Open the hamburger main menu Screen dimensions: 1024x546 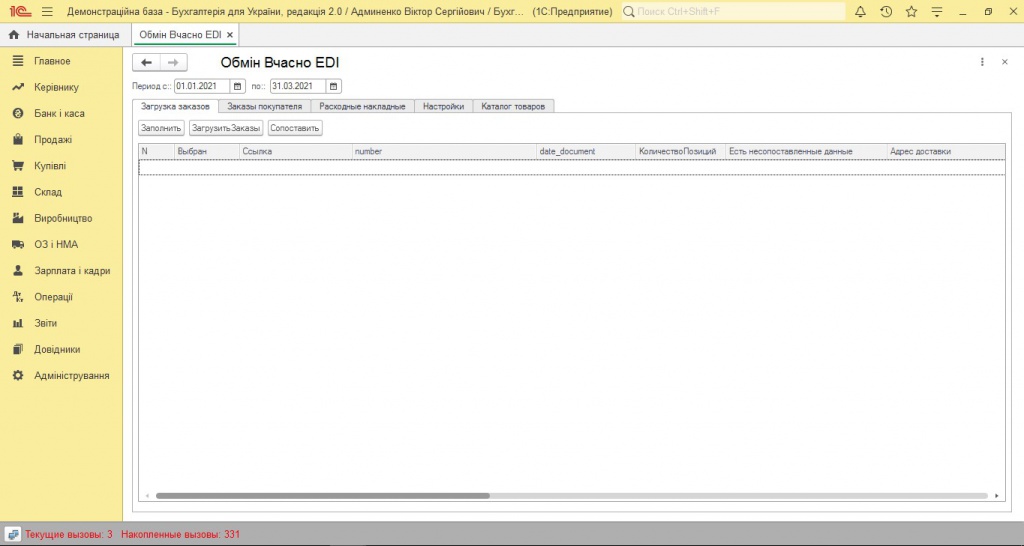[47, 12]
